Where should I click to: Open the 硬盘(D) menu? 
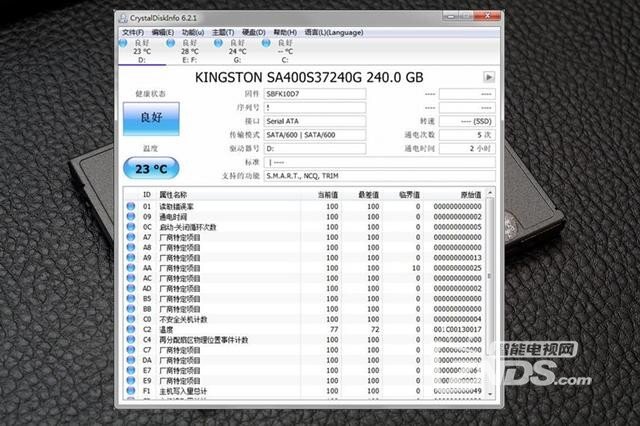253,32
